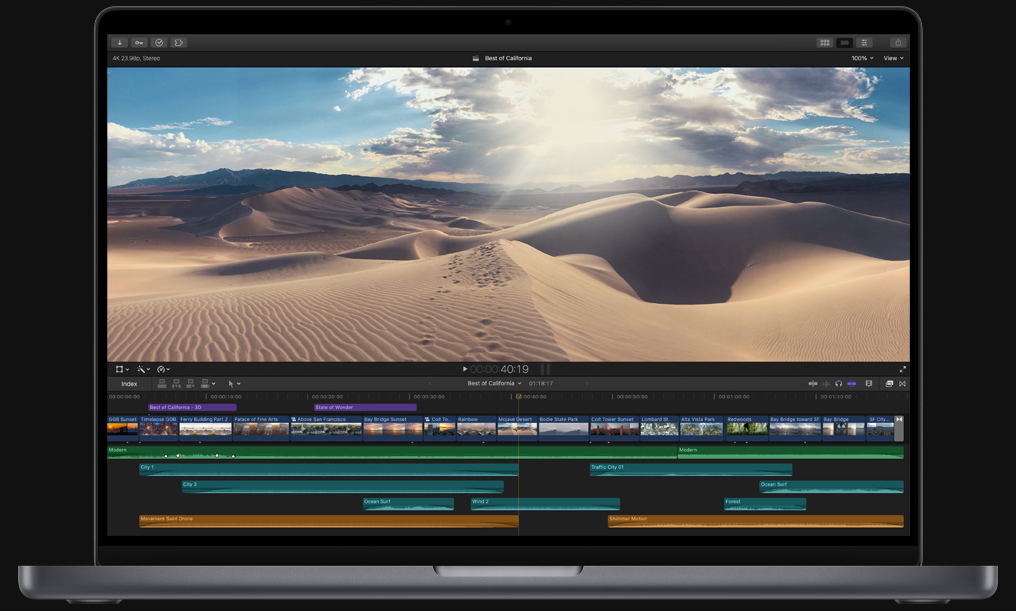Select the Alta Vista Park clip

tap(702, 429)
